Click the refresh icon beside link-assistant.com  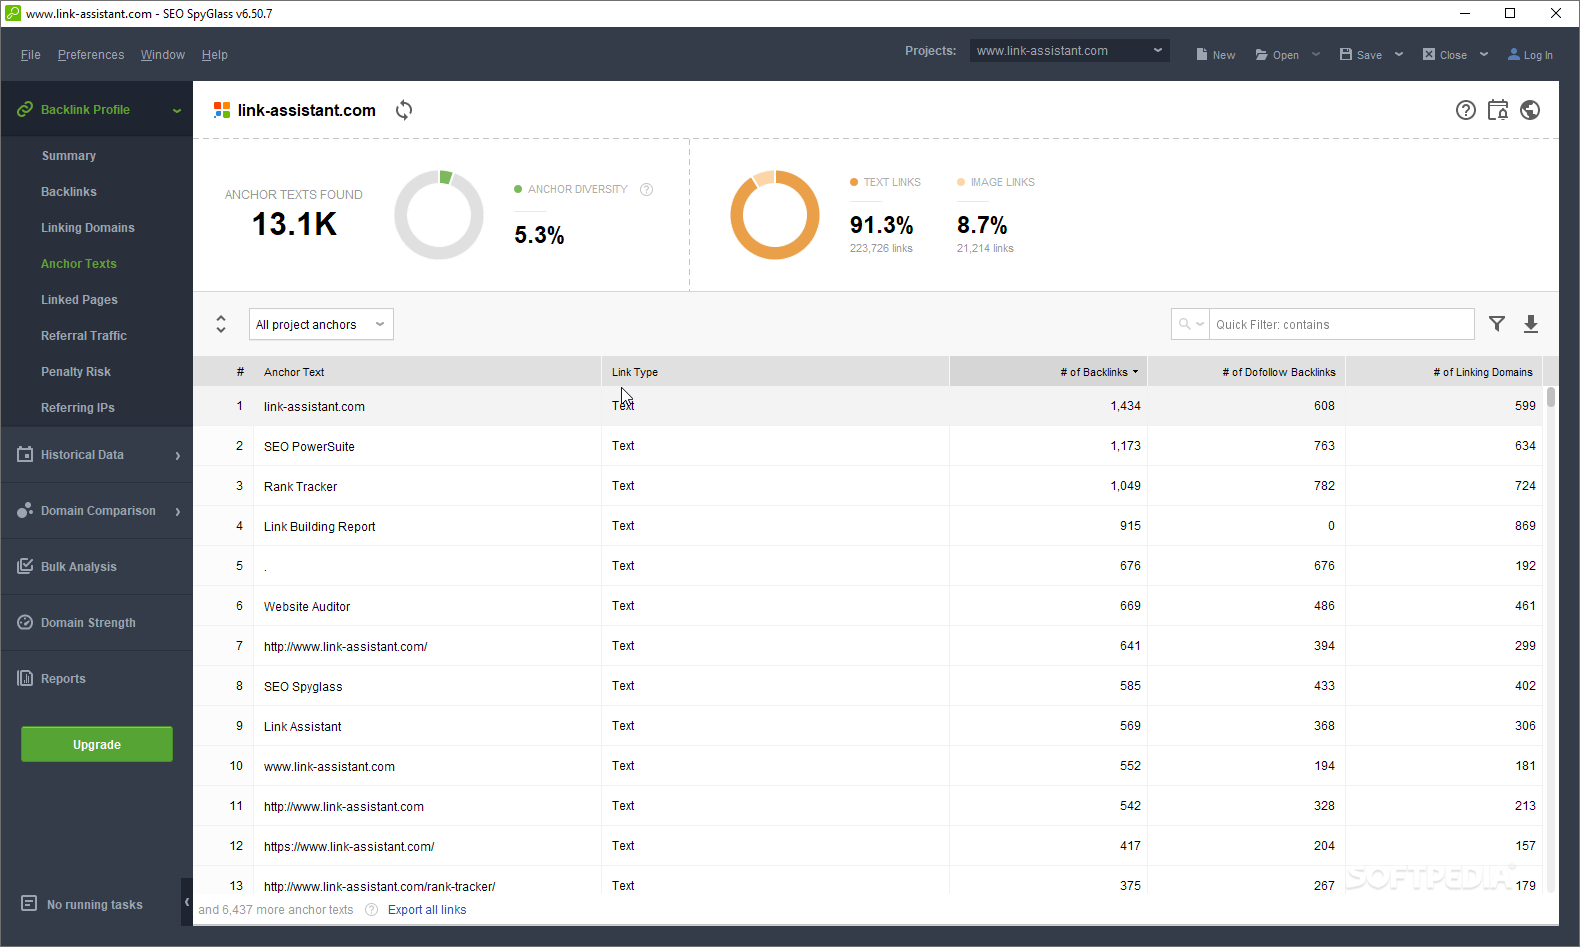pos(404,110)
